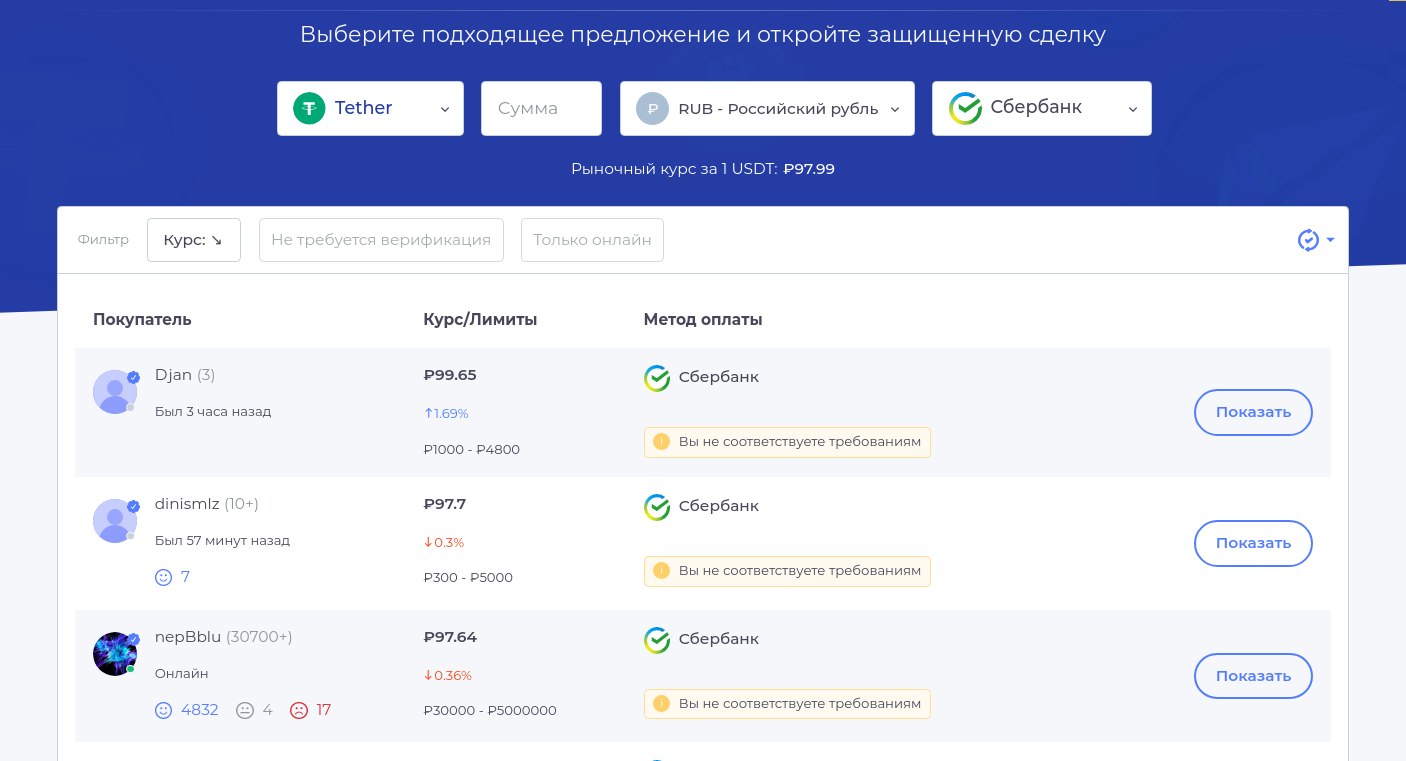Open the Tether currency dropdown
Image resolution: width=1406 pixels, height=761 pixels.
370,108
